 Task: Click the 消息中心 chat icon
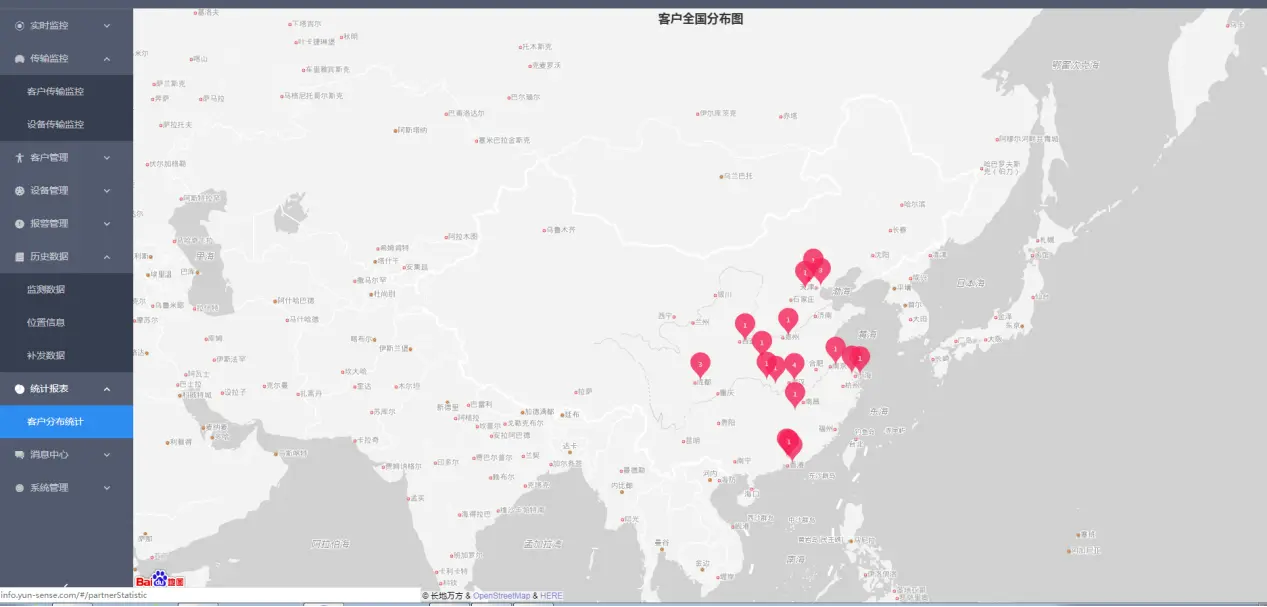click(20, 454)
